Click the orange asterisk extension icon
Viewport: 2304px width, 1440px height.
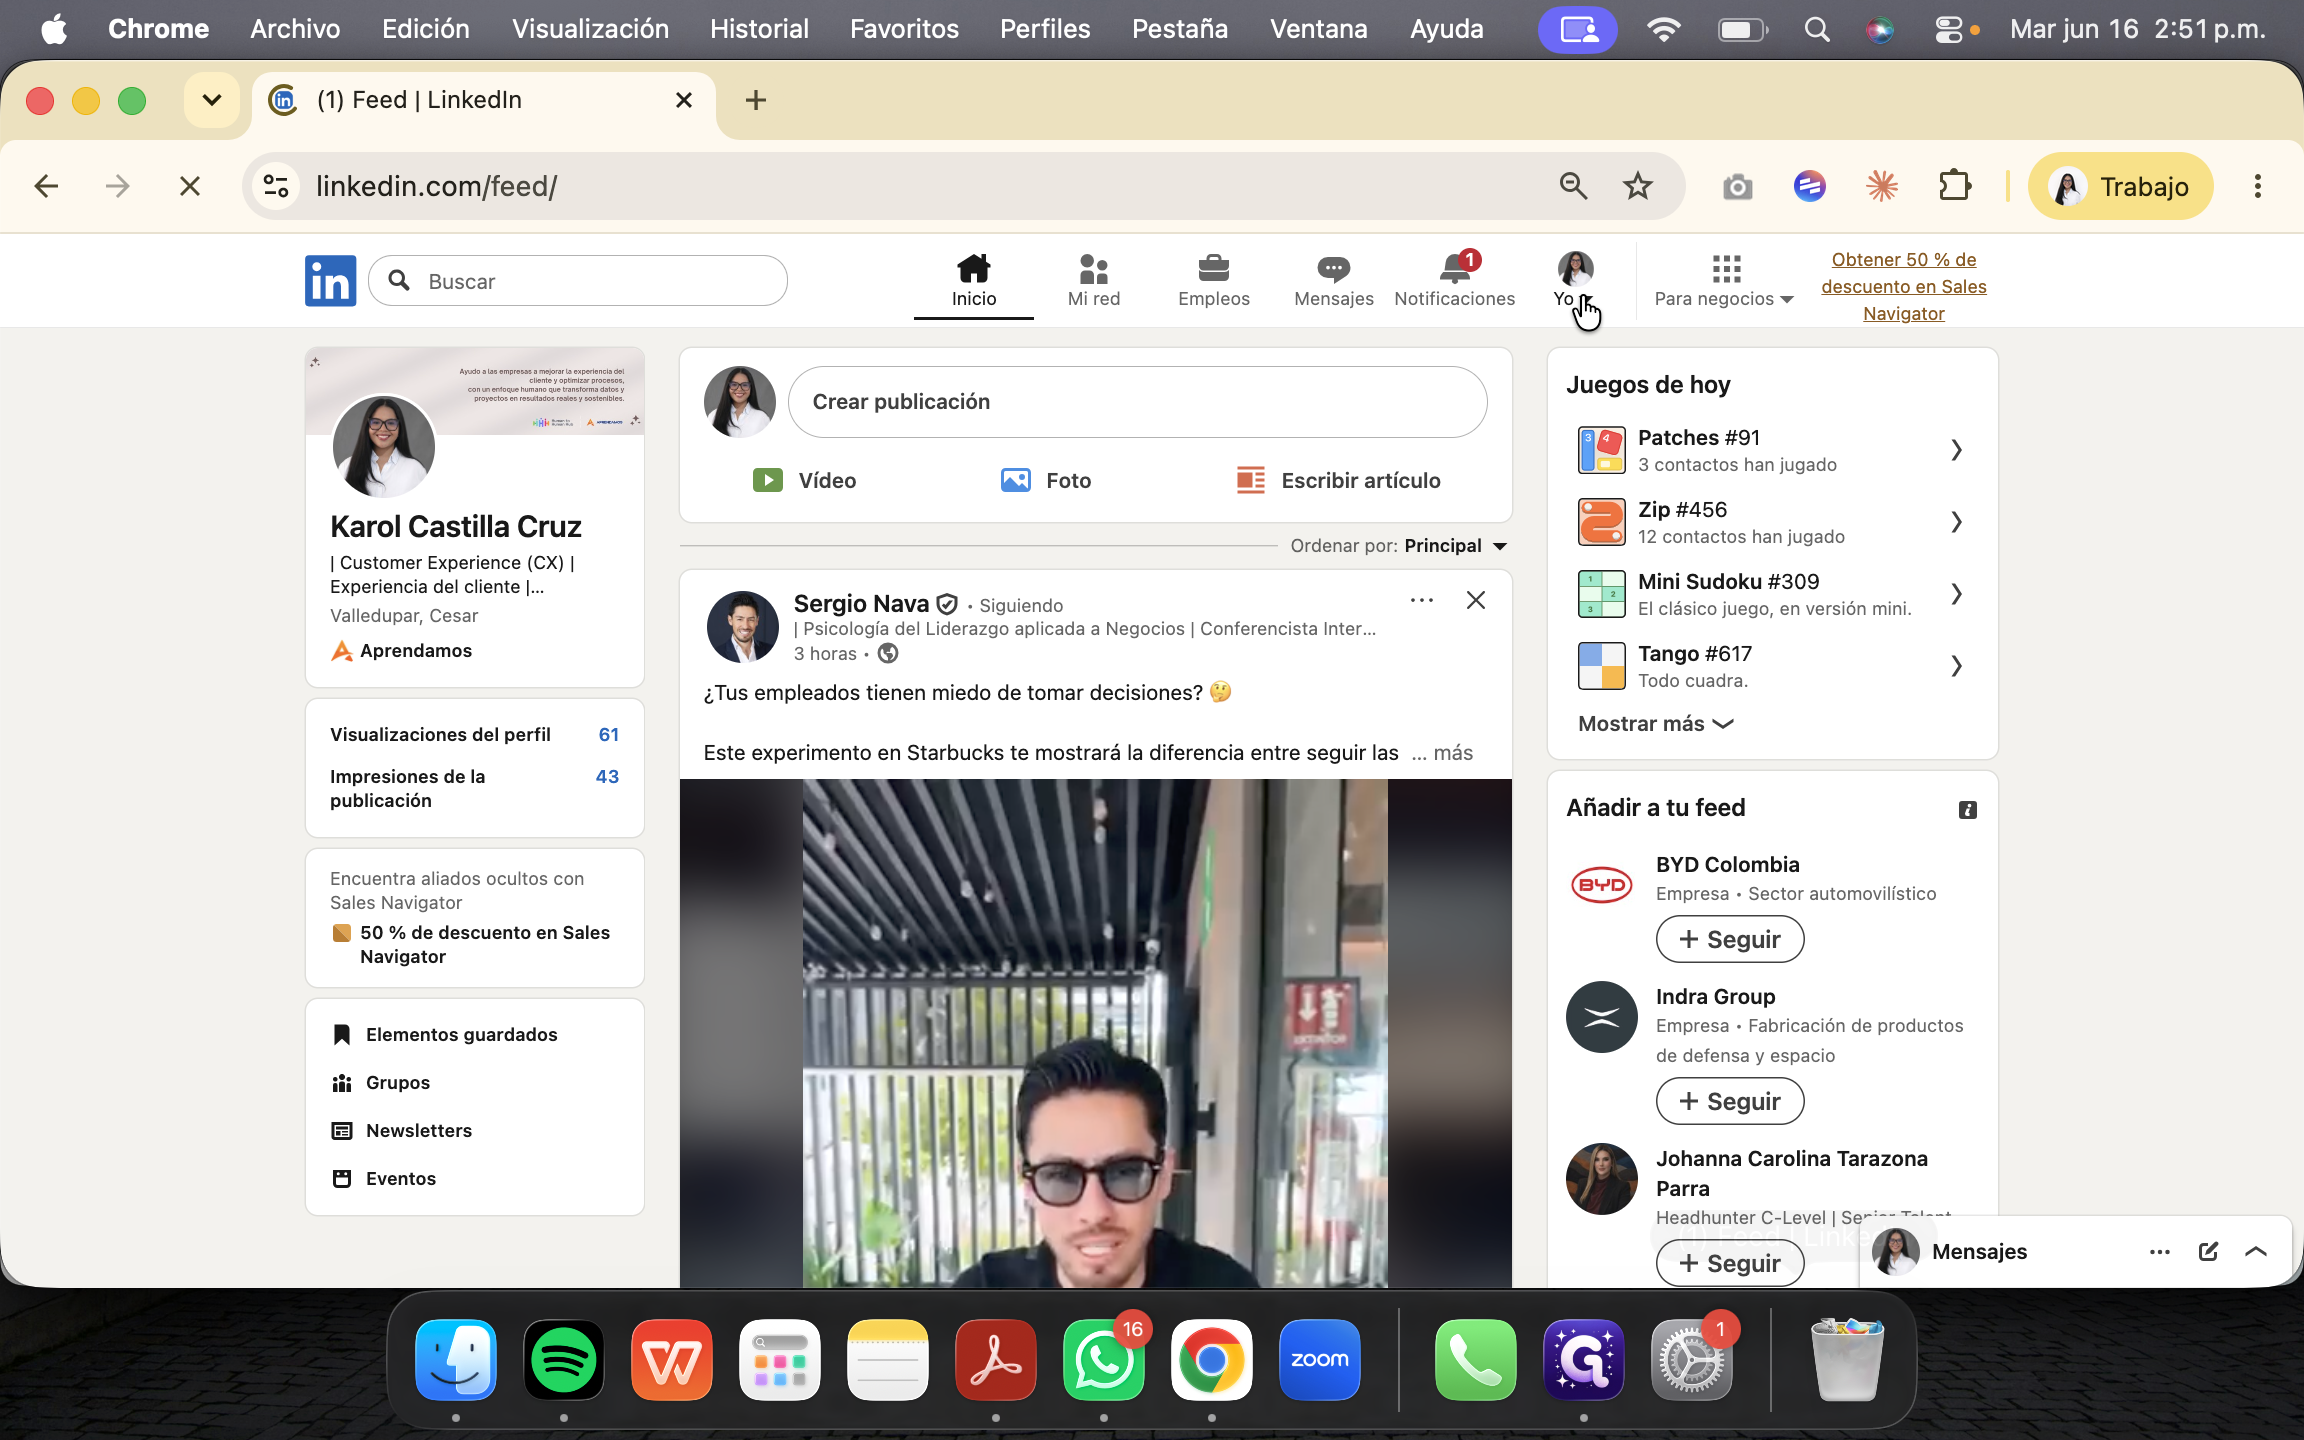[x=1882, y=186]
